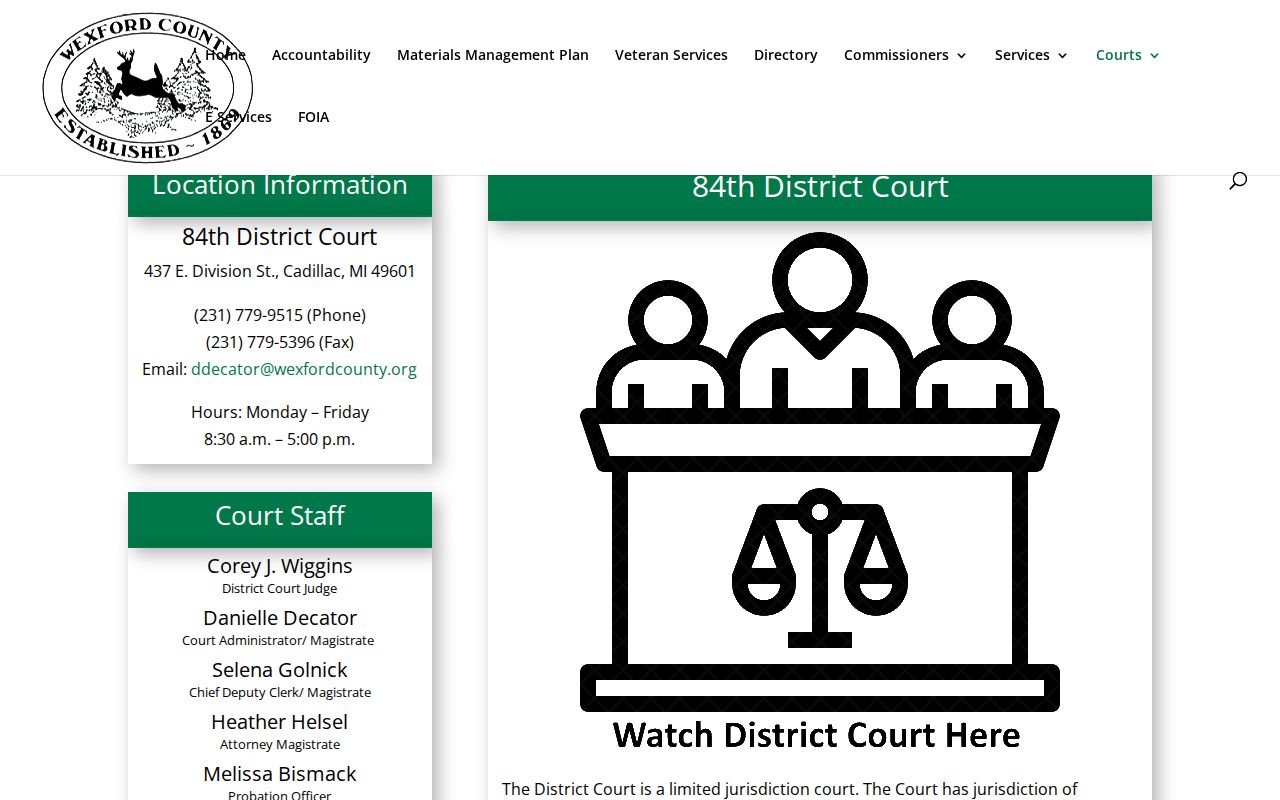Image resolution: width=1280 pixels, height=800 pixels.
Task: Open the Directory page
Action: pos(786,55)
